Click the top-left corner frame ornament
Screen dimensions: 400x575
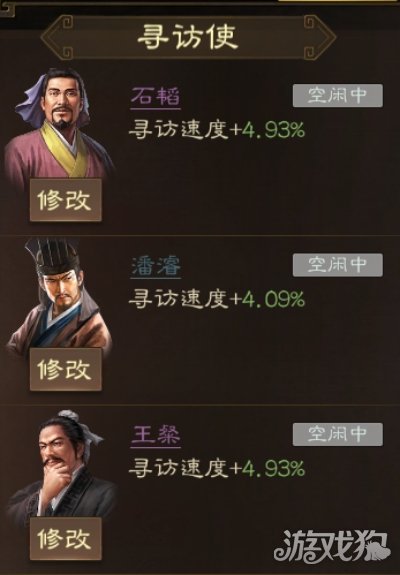(8, 9)
